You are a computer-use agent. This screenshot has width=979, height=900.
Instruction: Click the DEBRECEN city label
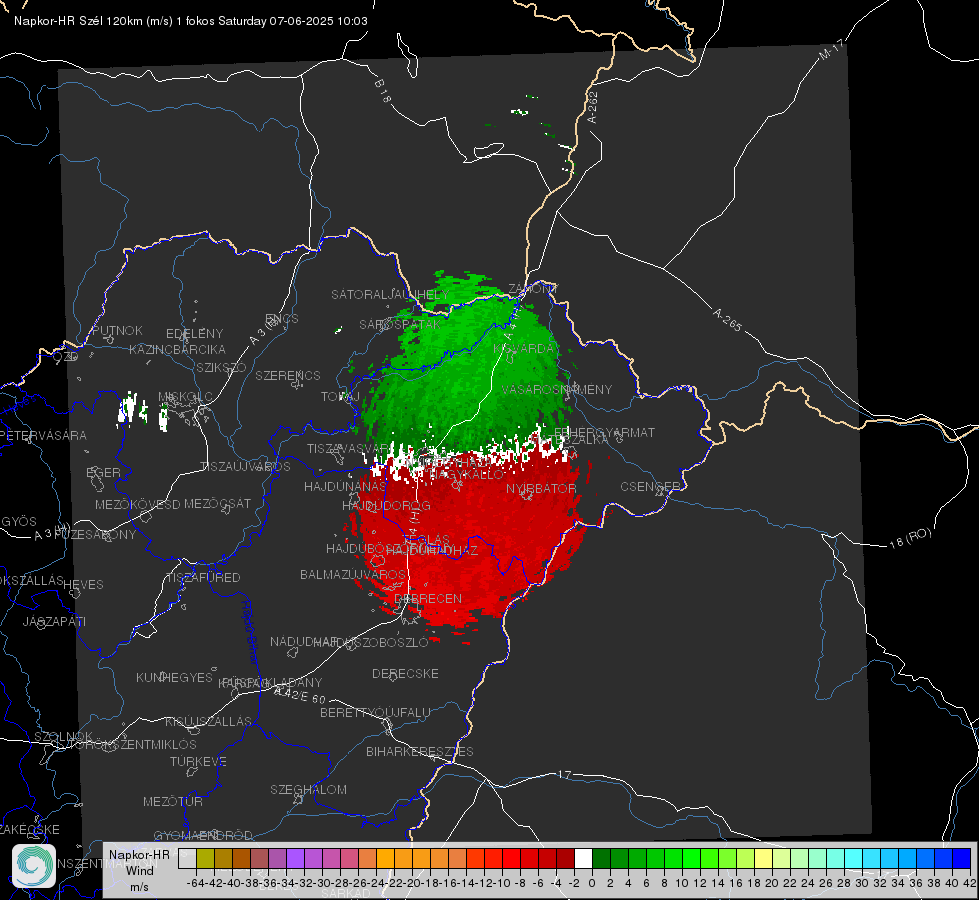tap(428, 598)
